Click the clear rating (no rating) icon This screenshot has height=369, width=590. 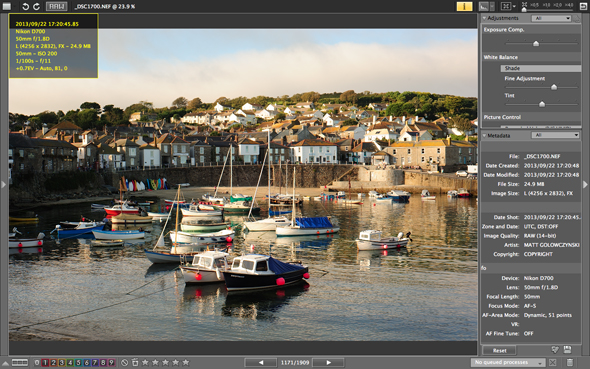coord(125,363)
